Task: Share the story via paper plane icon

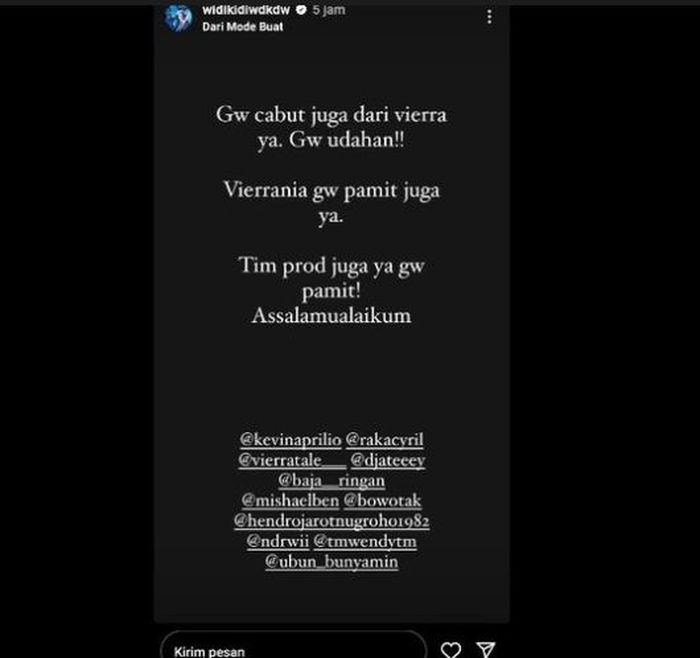Action: 485,650
